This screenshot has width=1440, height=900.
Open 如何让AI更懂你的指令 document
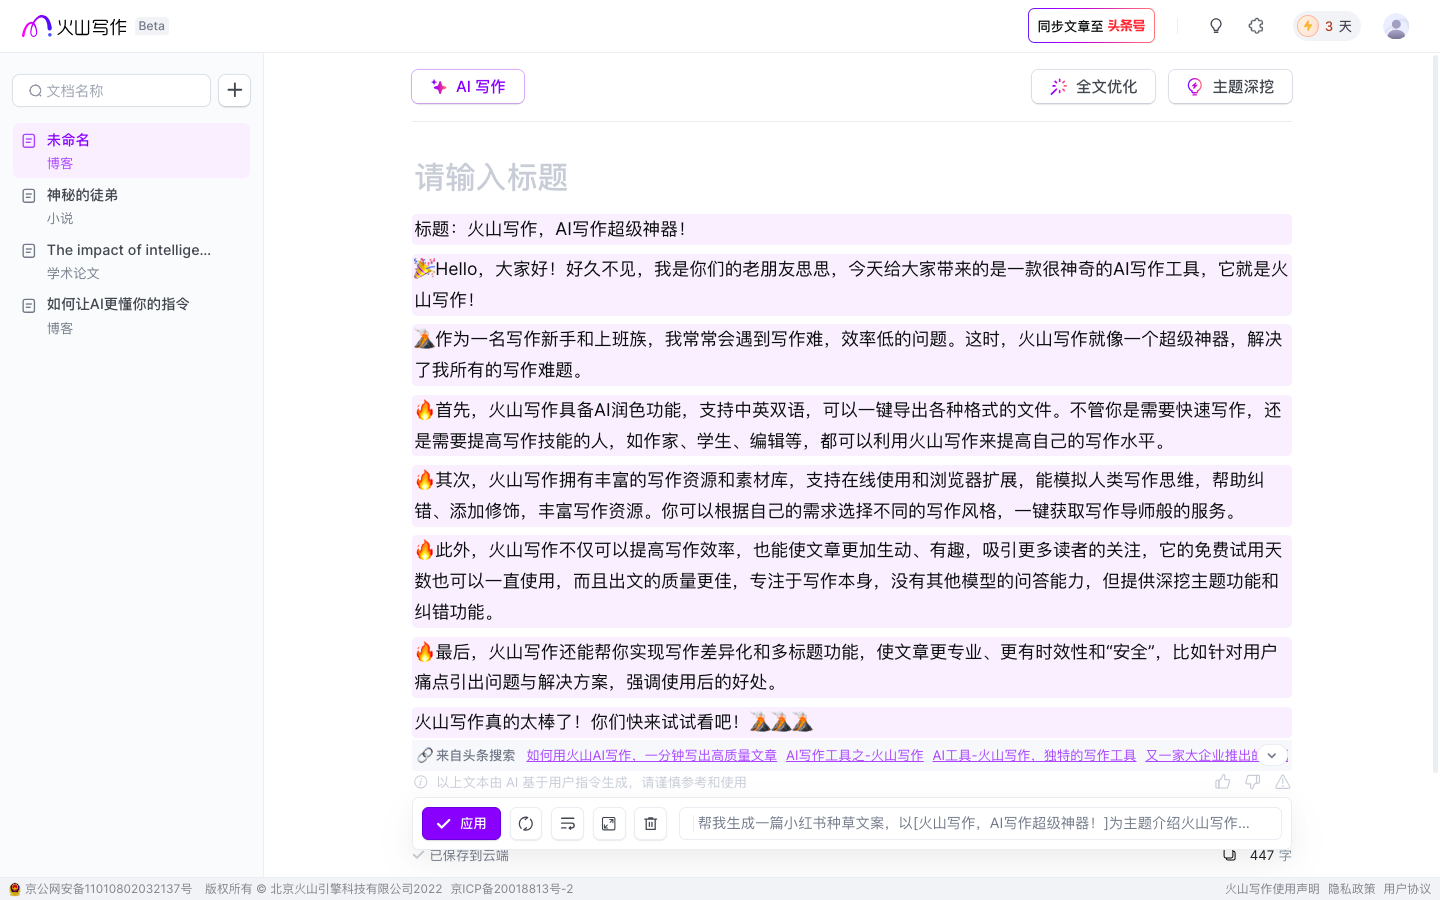click(131, 315)
